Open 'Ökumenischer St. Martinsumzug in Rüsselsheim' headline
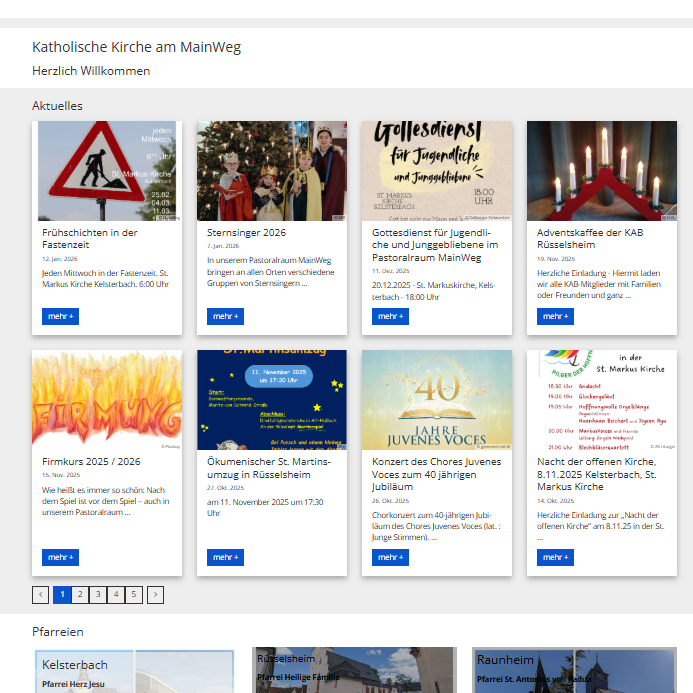This screenshot has height=693, width=693. 260,468
